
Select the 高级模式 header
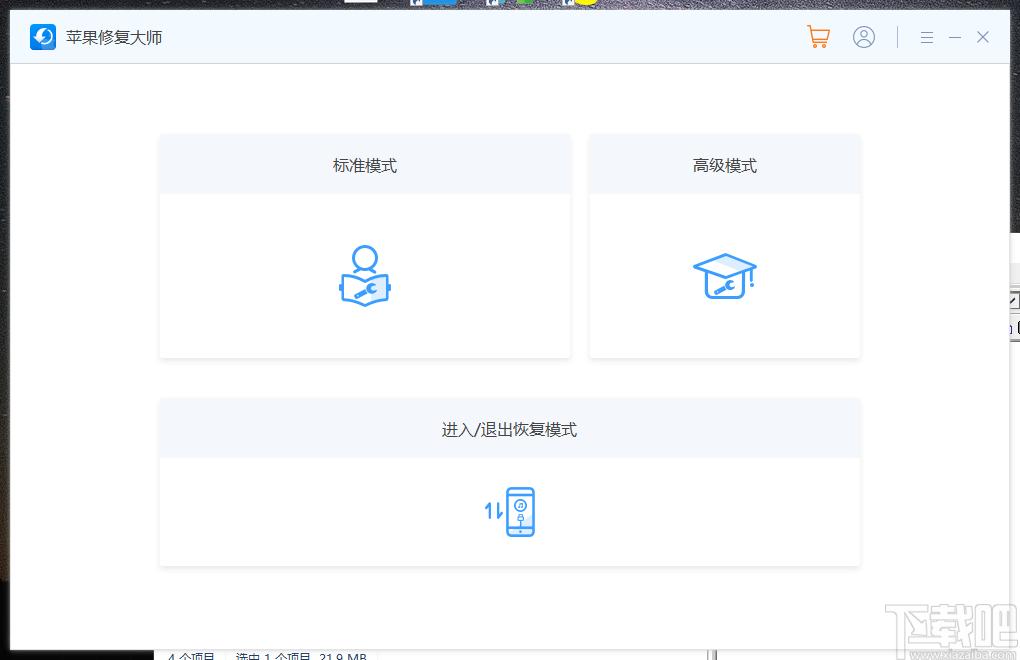tap(725, 166)
